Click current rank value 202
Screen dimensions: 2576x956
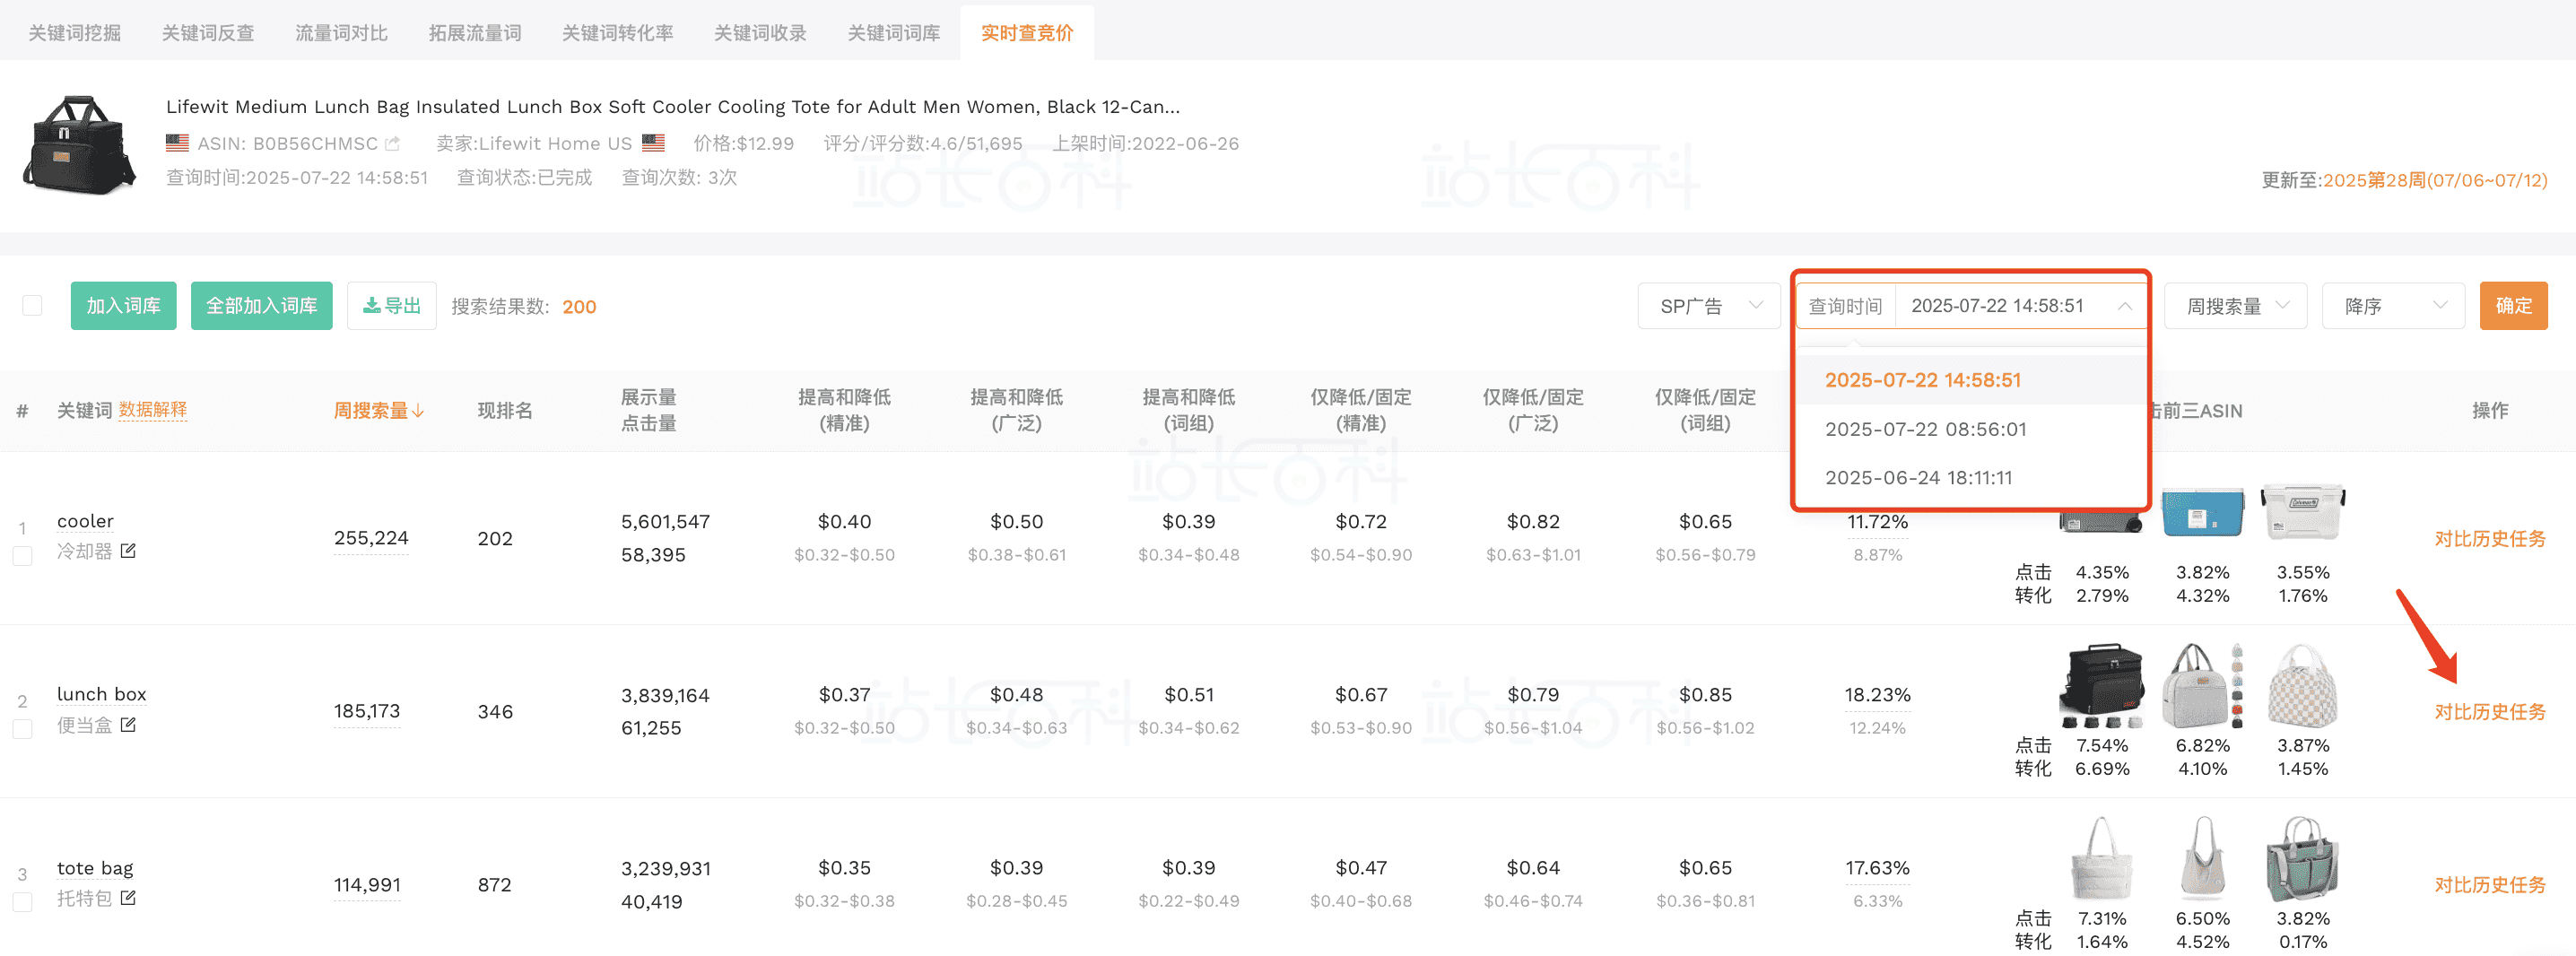(x=495, y=539)
